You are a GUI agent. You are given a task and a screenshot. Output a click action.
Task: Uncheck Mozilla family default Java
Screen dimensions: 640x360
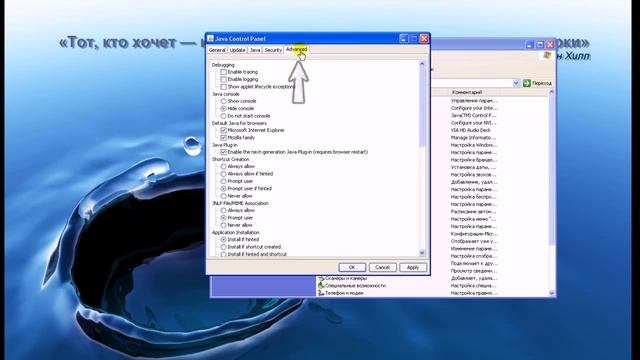223,138
